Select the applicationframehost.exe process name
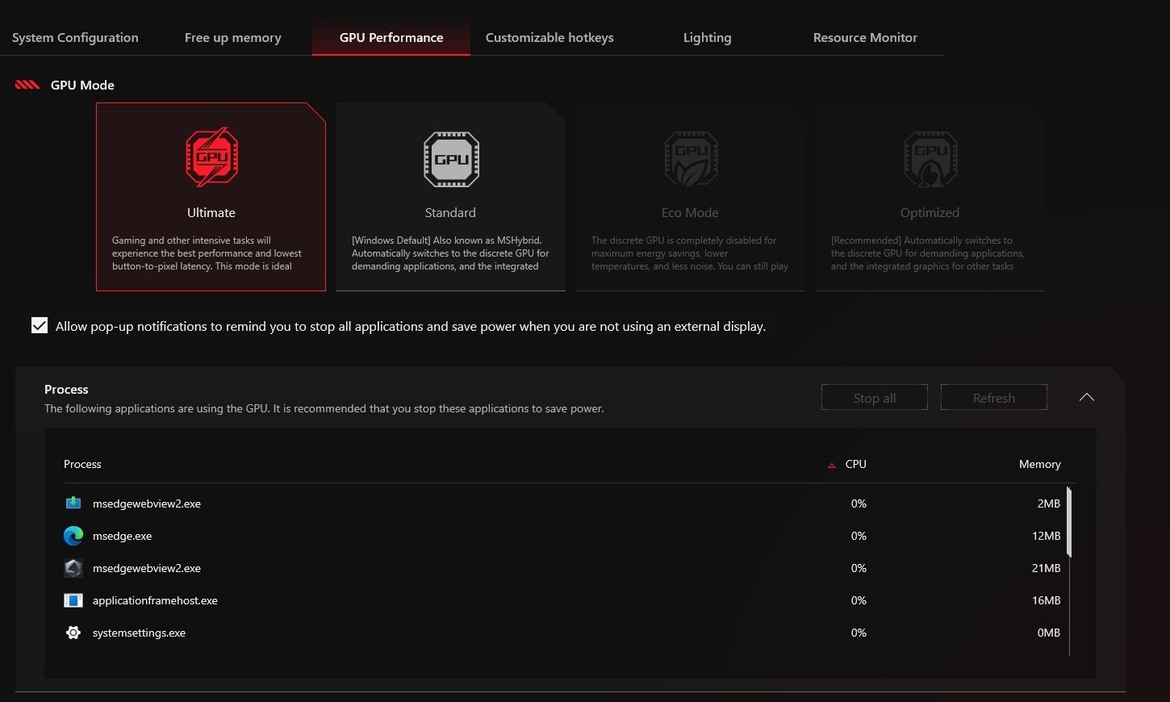 (155, 601)
